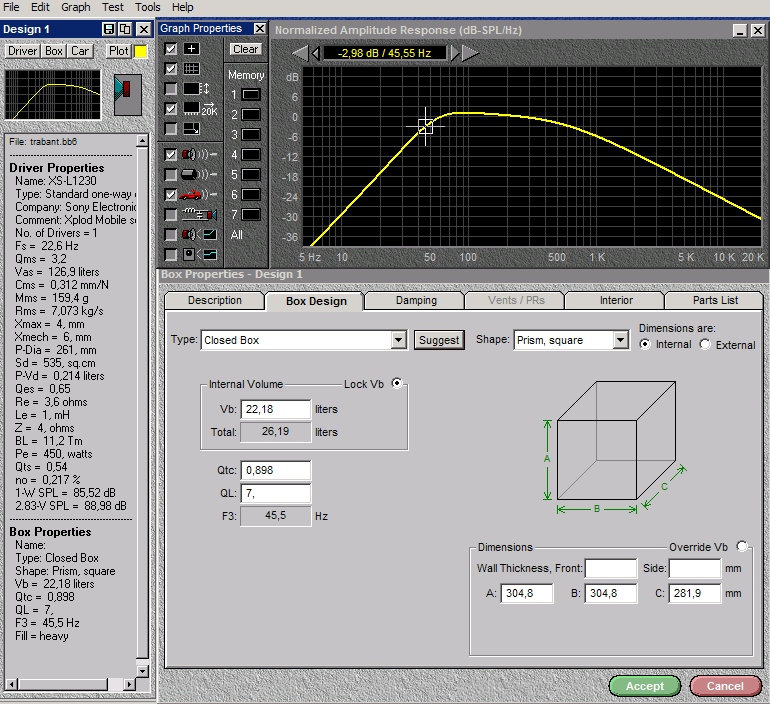Viewport: 770px width, 704px height.
Task: Click the yellow plot color swatch
Action: [x=141, y=51]
